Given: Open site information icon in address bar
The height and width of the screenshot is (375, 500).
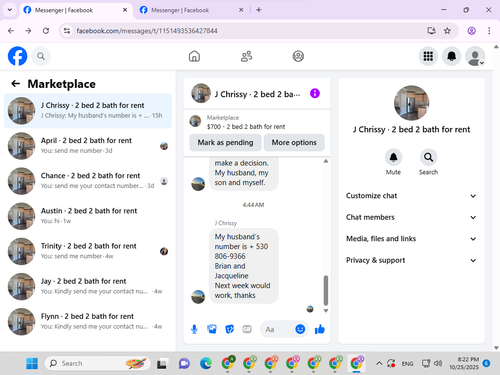Looking at the screenshot, I should point(67,31).
